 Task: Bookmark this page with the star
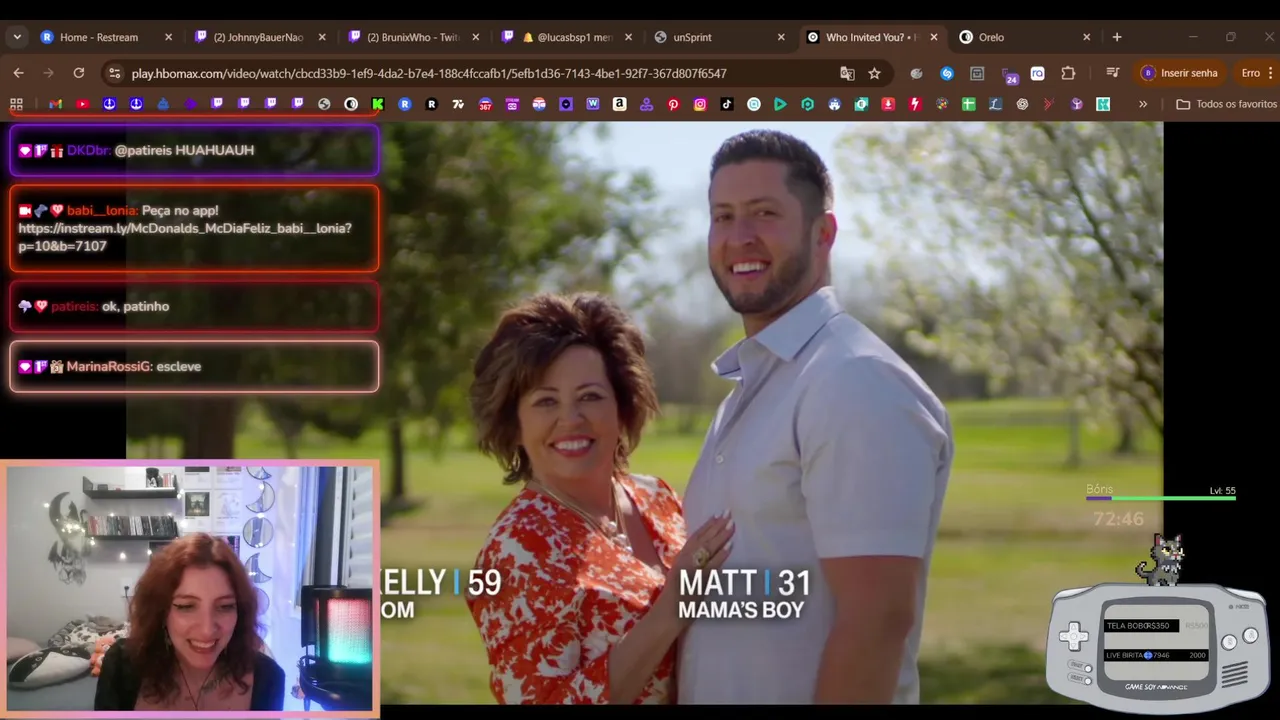coord(874,73)
